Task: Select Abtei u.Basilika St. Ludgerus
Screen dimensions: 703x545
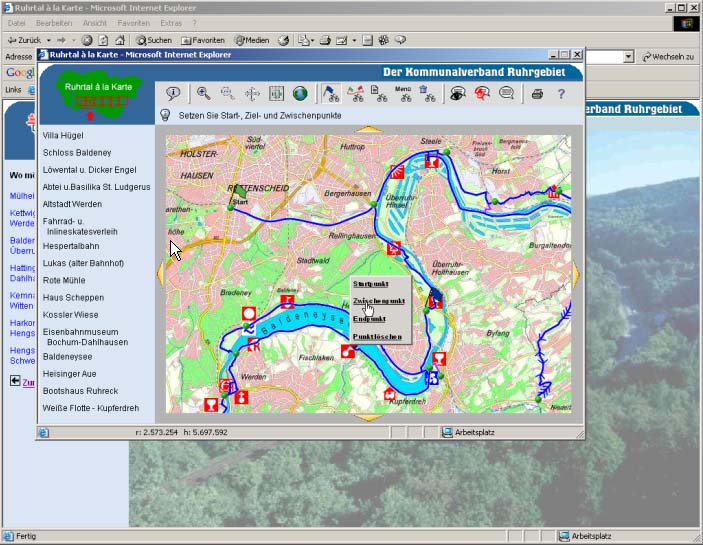Action: pos(96,187)
